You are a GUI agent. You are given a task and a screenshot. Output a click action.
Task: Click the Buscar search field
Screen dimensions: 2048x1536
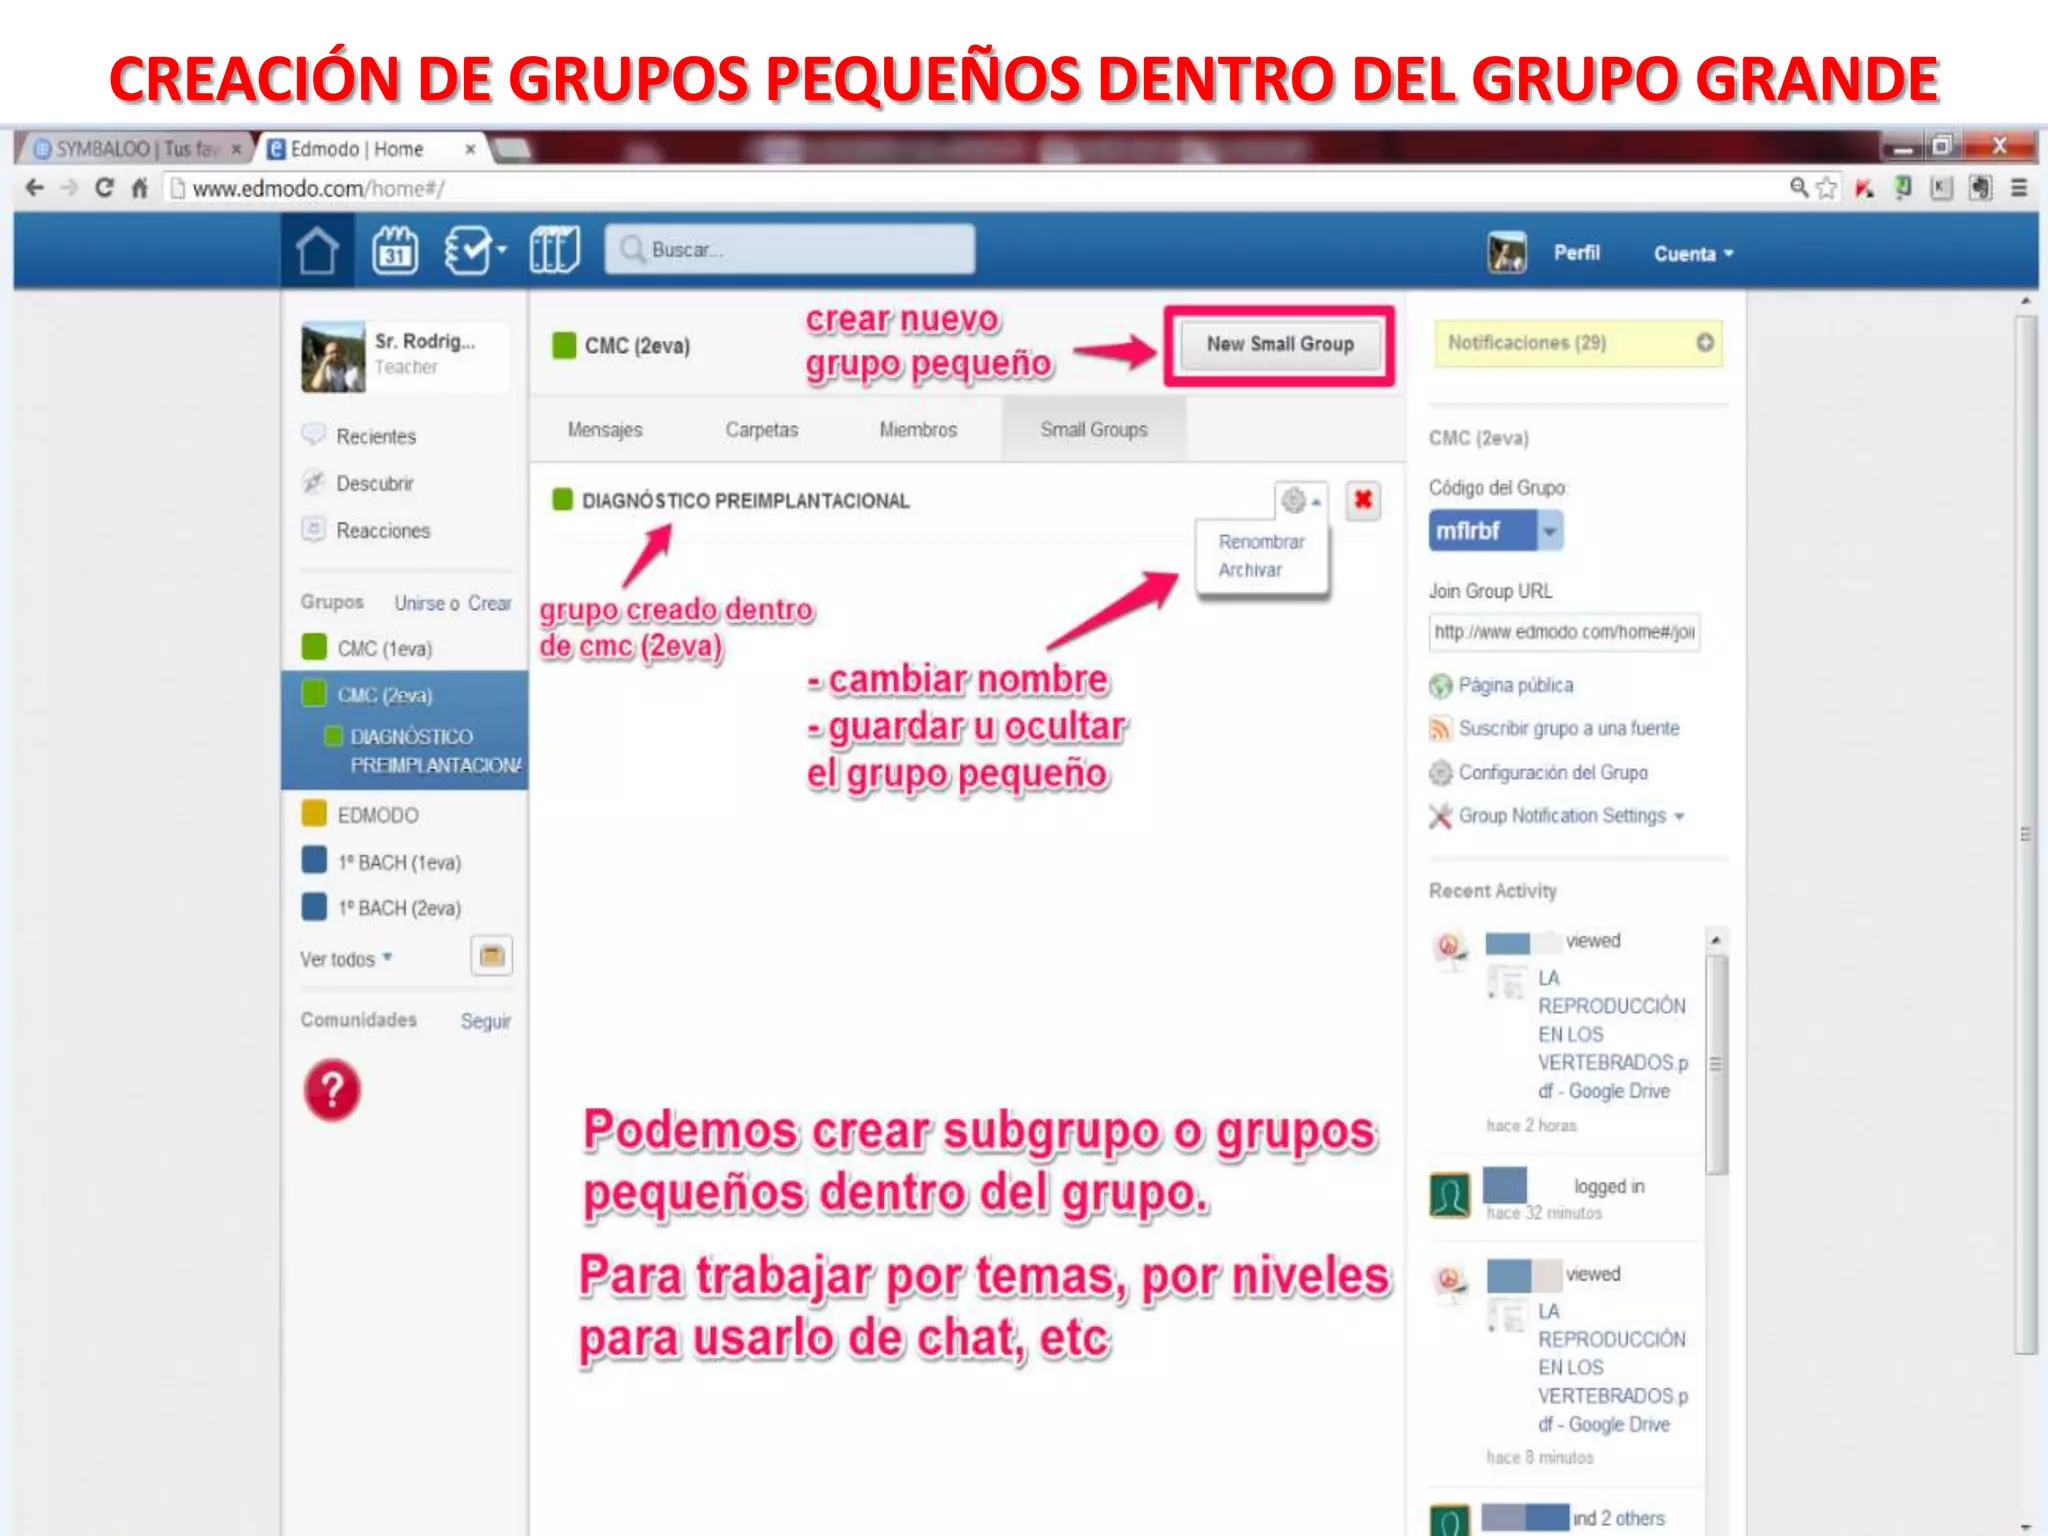point(789,249)
